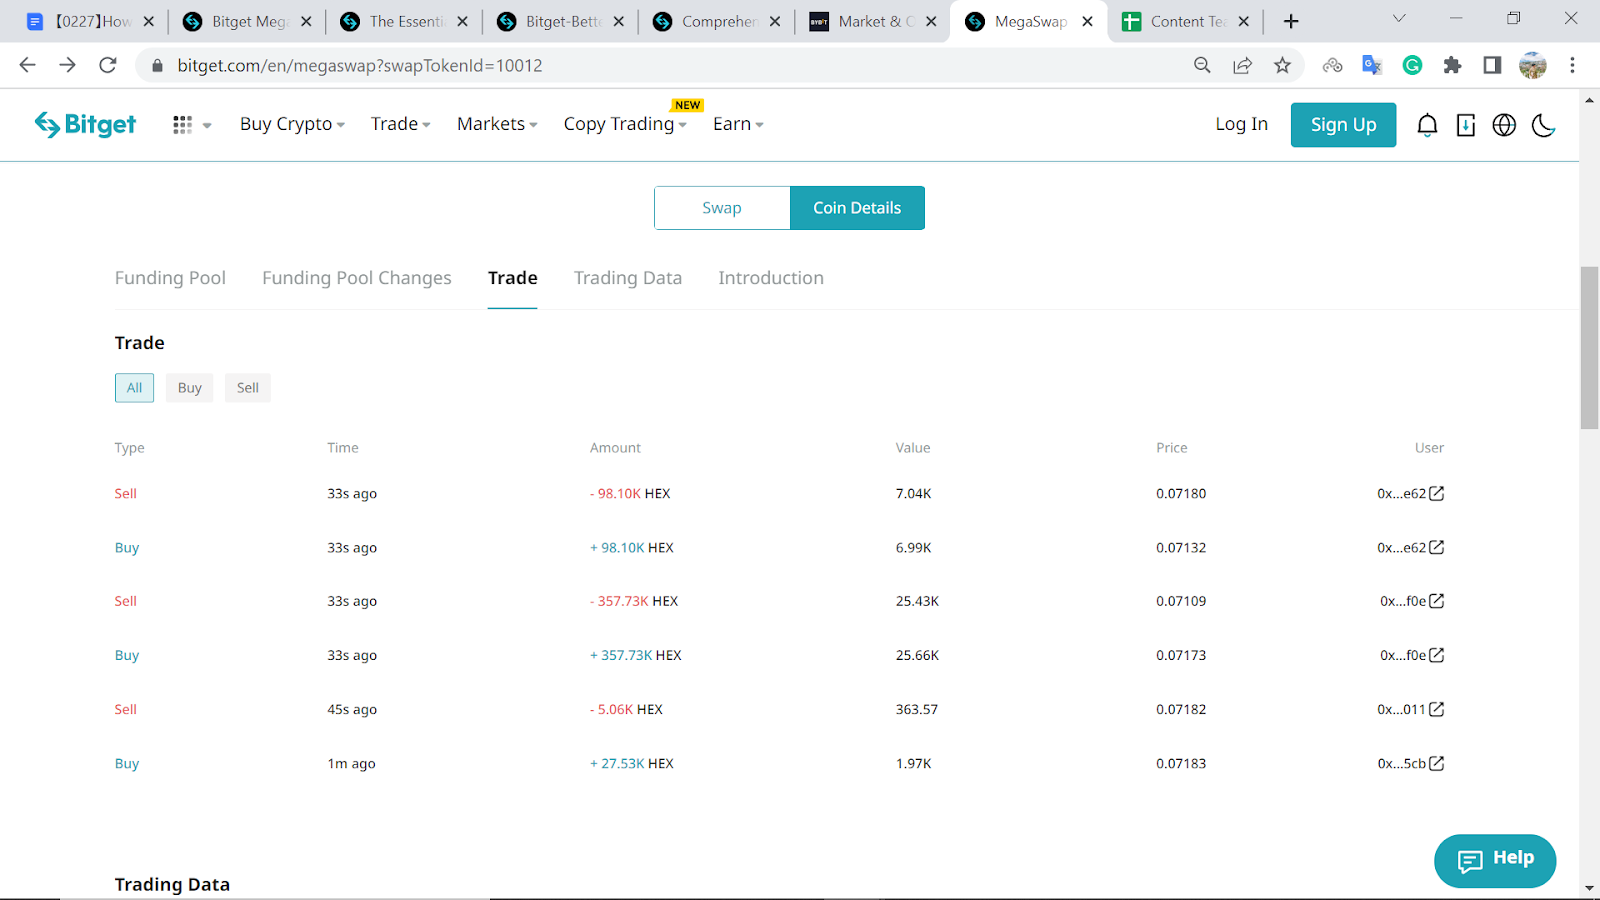Filter trades by All
Image resolution: width=1600 pixels, height=900 pixels.
point(134,388)
